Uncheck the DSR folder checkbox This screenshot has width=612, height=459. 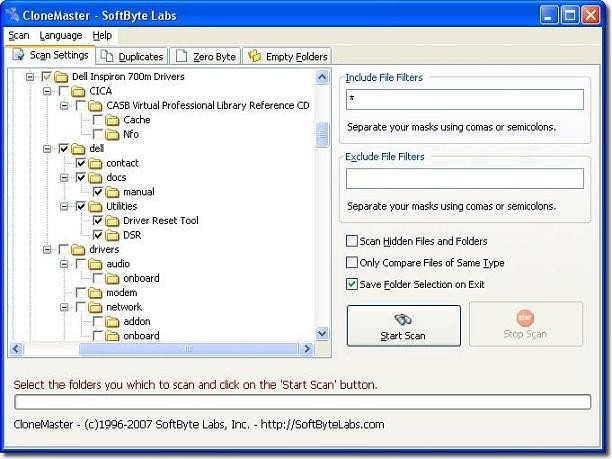click(x=98, y=235)
